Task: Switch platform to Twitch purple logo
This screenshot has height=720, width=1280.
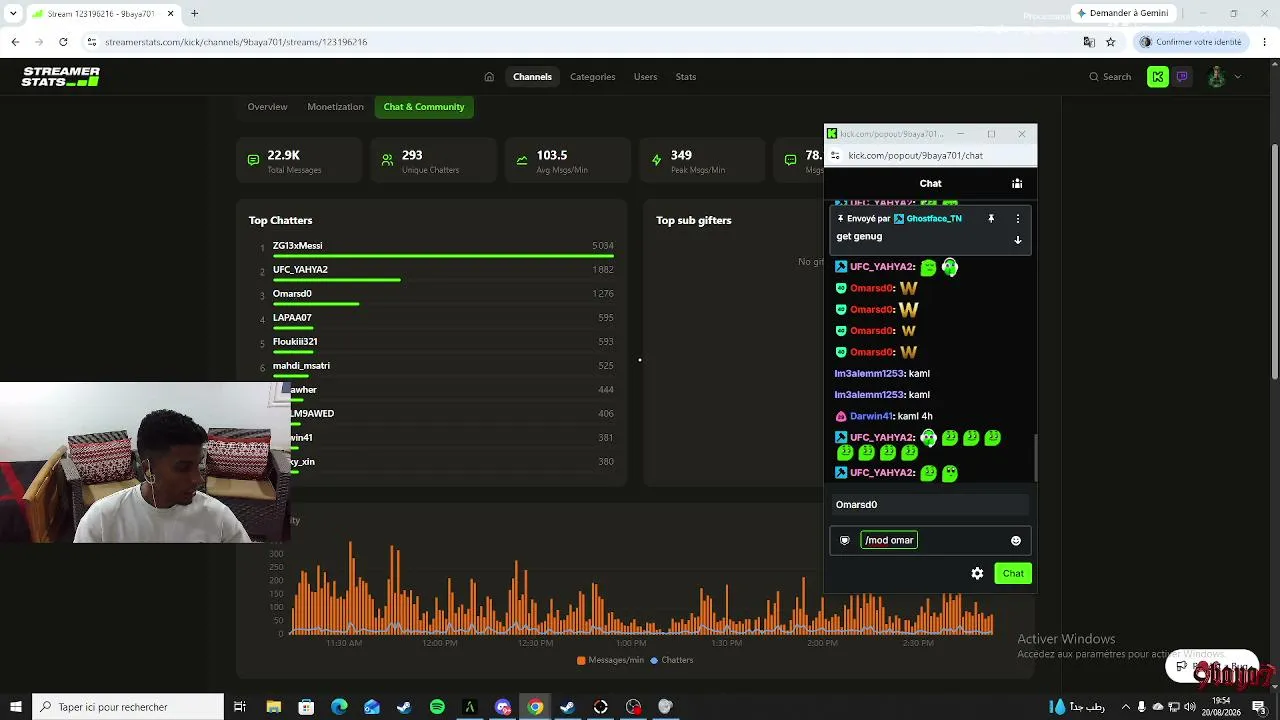Action: coord(1182,77)
